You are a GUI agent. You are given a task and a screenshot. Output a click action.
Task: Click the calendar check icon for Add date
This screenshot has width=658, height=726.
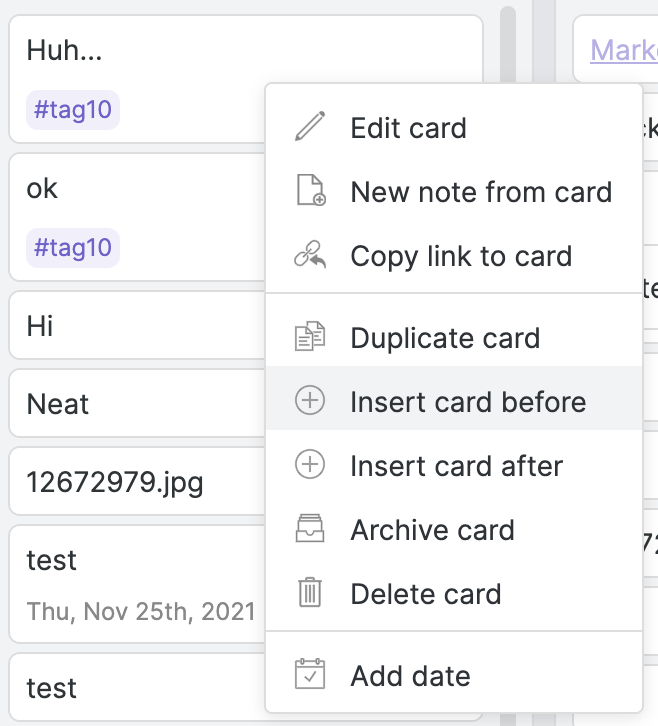[x=310, y=674]
